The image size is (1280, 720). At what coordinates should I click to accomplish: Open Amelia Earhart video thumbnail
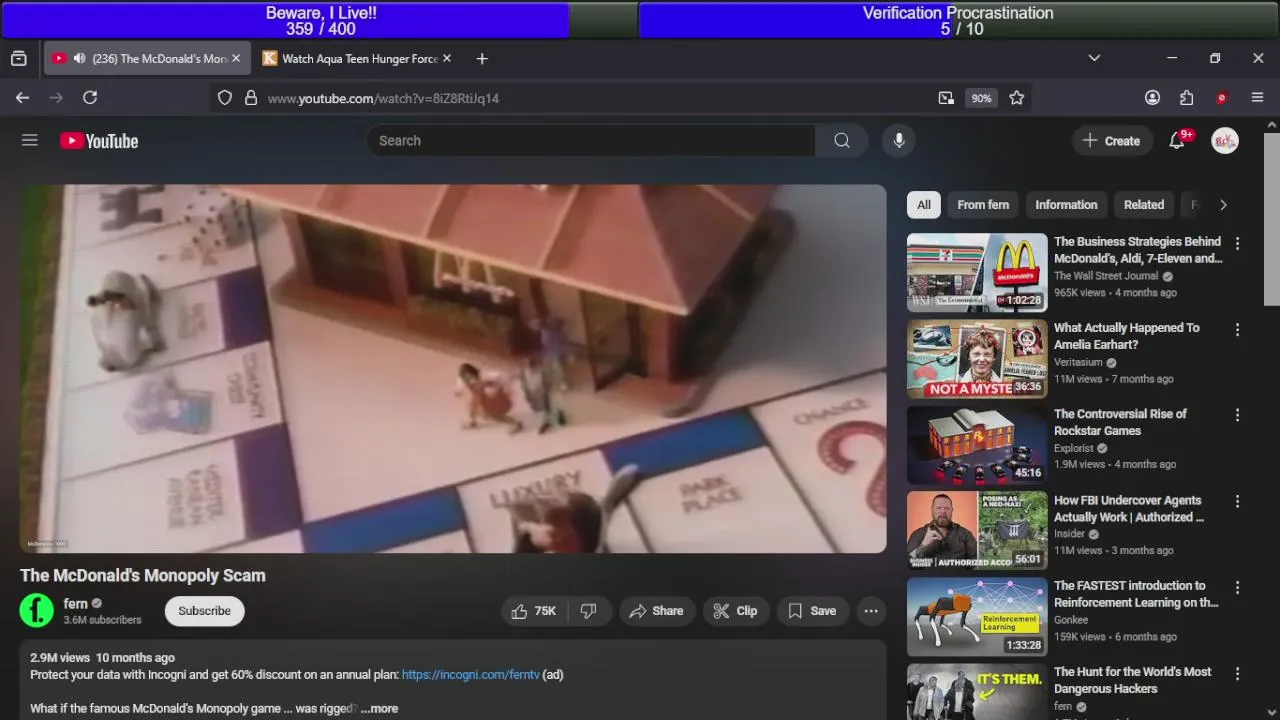[x=977, y=359]
